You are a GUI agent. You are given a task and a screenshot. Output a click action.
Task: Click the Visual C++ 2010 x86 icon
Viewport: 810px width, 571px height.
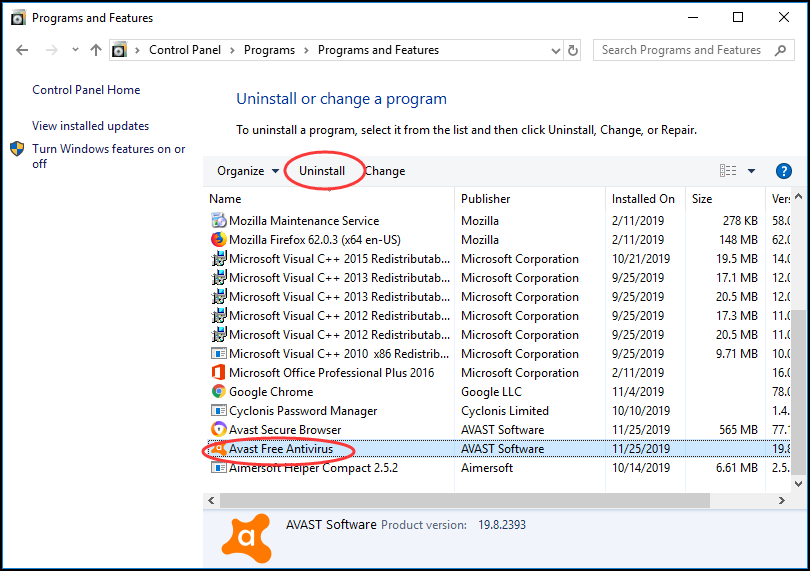pos(219,353)
